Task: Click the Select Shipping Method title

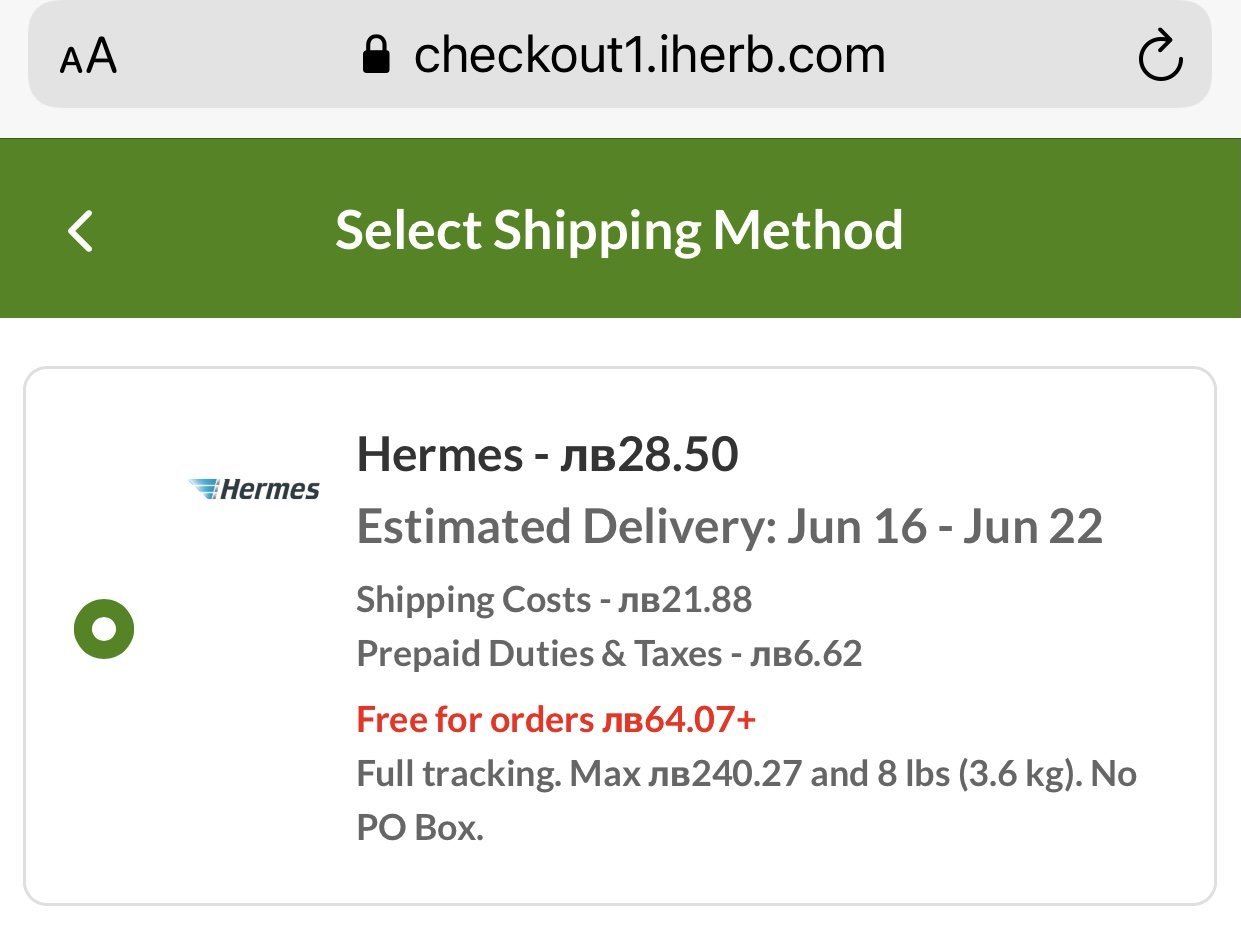Action: click(x=619, y=230)
